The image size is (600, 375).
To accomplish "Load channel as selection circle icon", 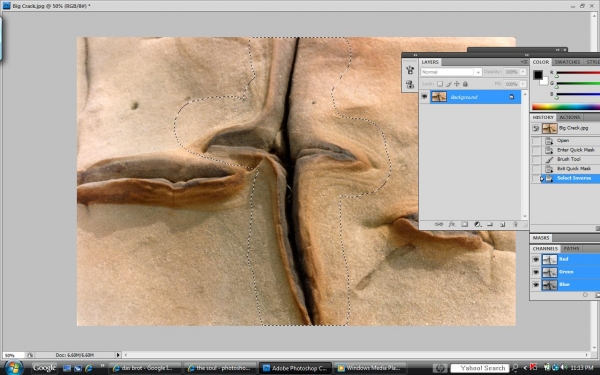I will pyautogui.click(x=585, y=295).
